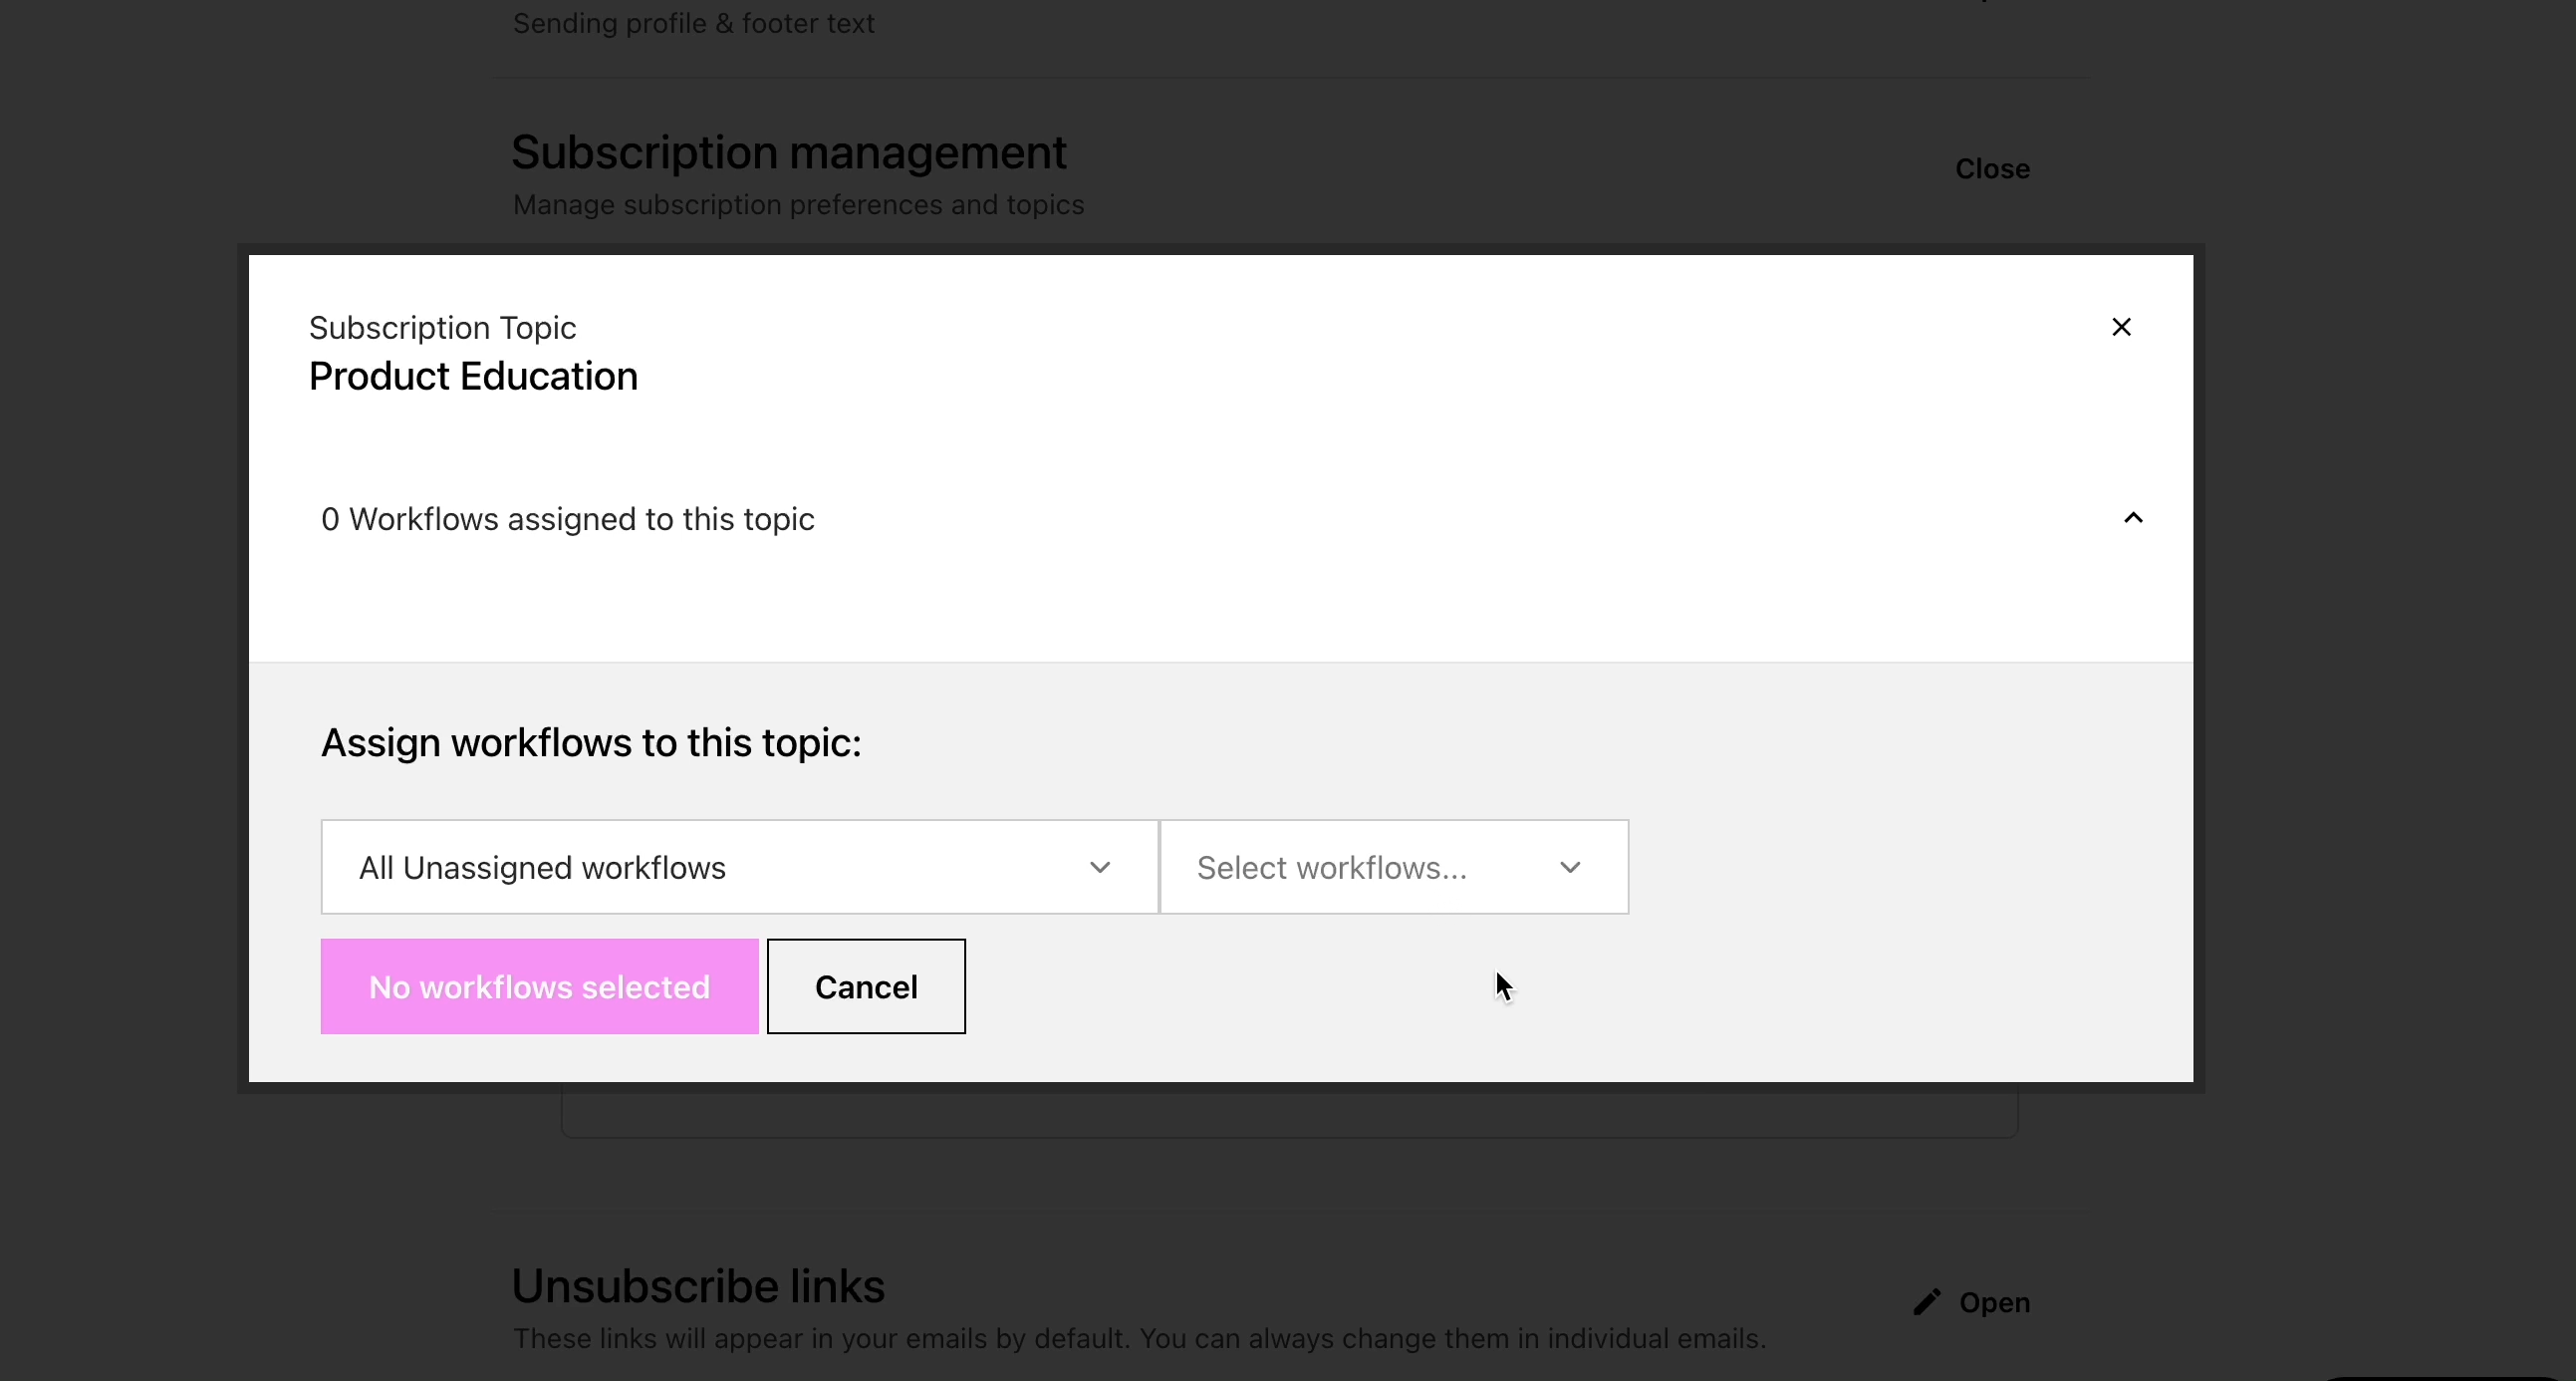The height and width of the screenshot is (1381, 2576).
Task: Dismiss the Subscription Topic dialog via X icon
Action: tap(2122, 327)
